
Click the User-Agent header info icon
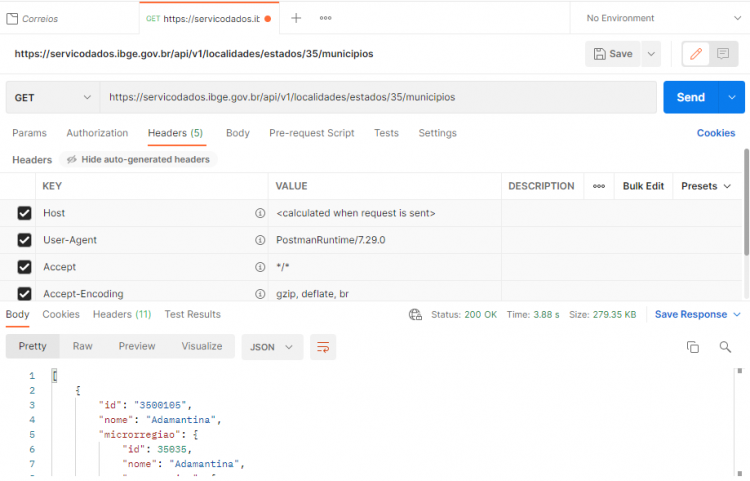tap(260, 240)
